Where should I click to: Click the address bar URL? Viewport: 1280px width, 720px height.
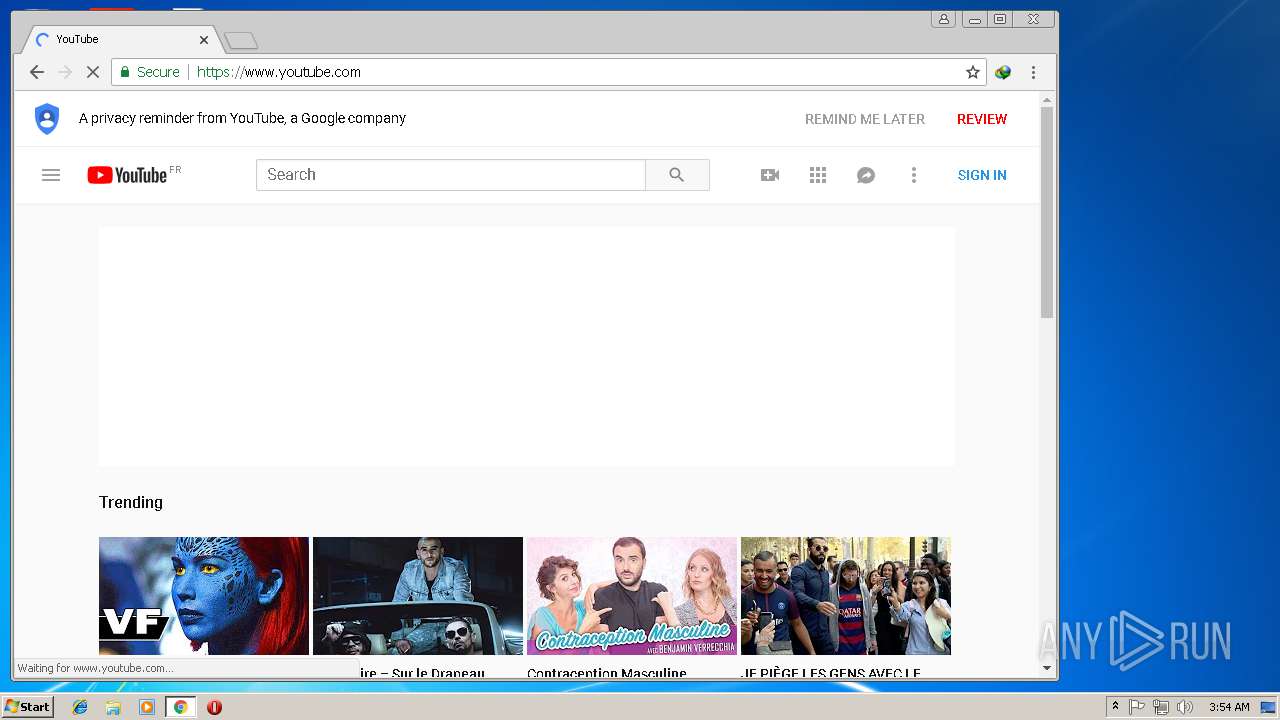tap(279, 72)
